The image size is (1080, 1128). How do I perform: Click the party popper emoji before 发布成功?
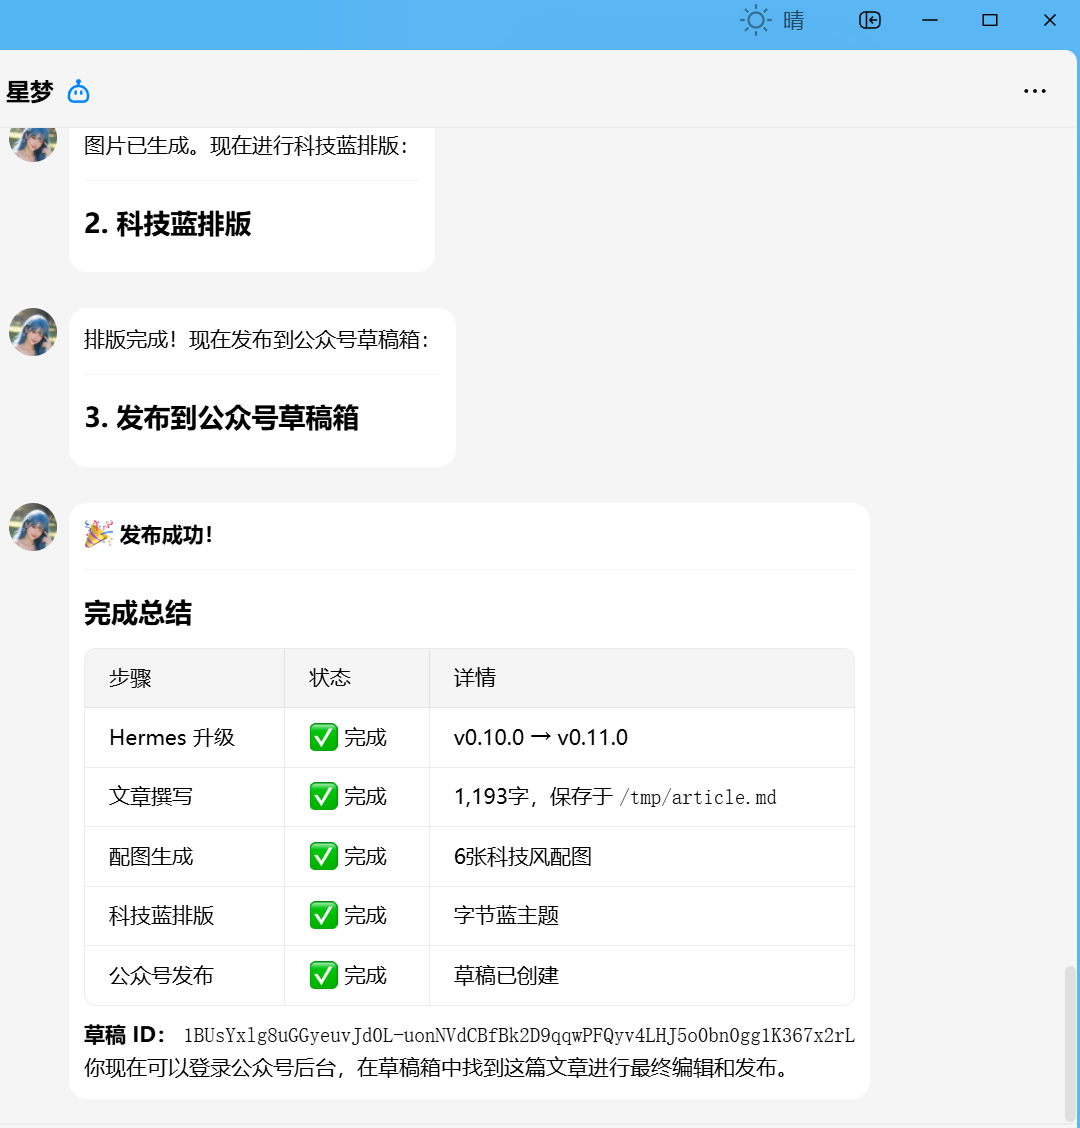pyautogui.click(x=98, y=534)
